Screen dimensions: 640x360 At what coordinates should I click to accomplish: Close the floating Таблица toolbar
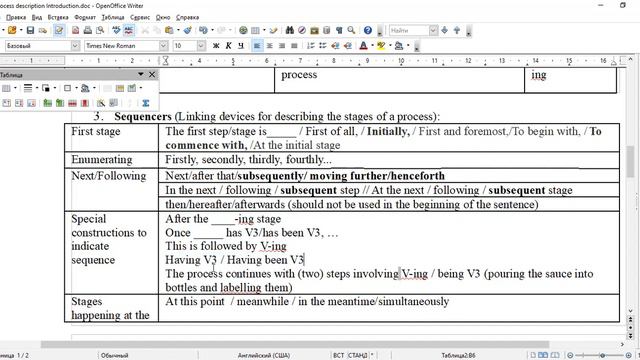coord(152,74)
